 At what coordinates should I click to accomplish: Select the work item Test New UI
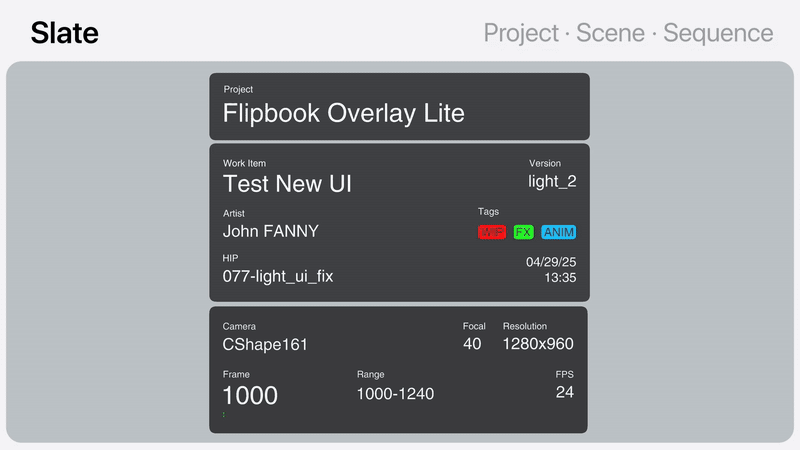pos(287,184)
